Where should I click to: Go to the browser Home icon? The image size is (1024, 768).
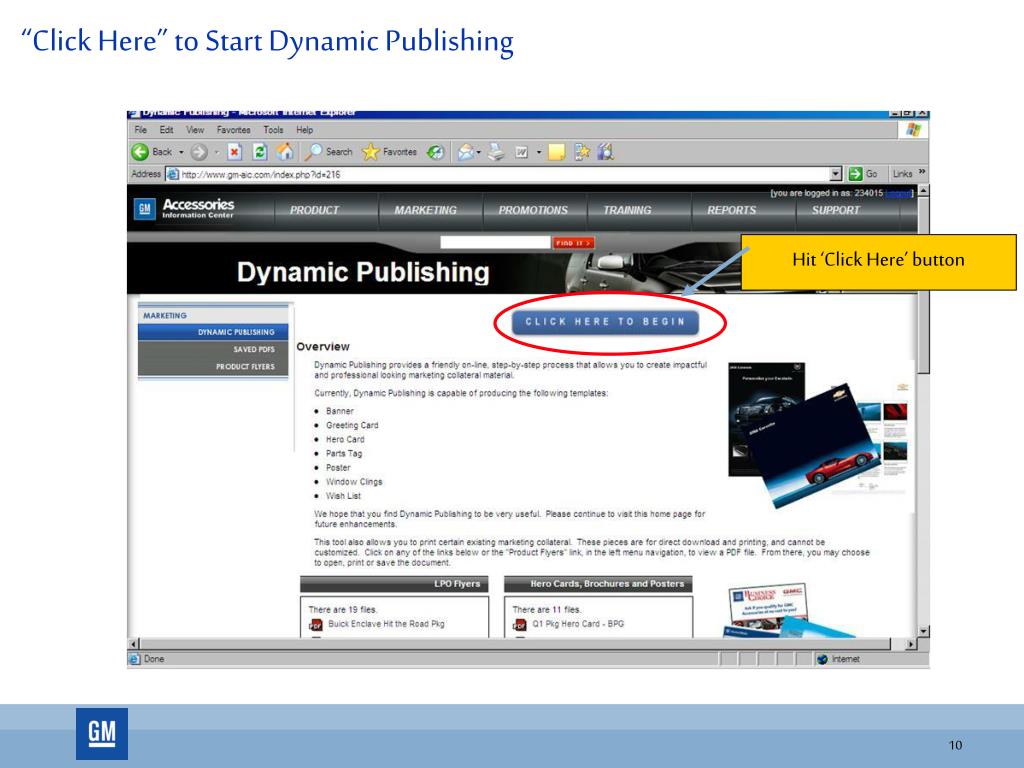[285, 152]
